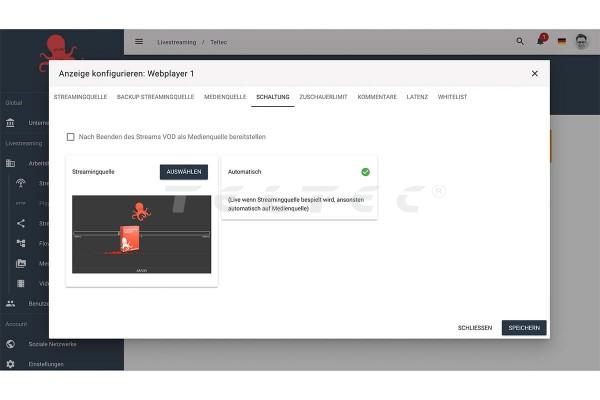Click the Einstellungen gear icon
This screenshot has height=400, width=600.
point(10,364)
